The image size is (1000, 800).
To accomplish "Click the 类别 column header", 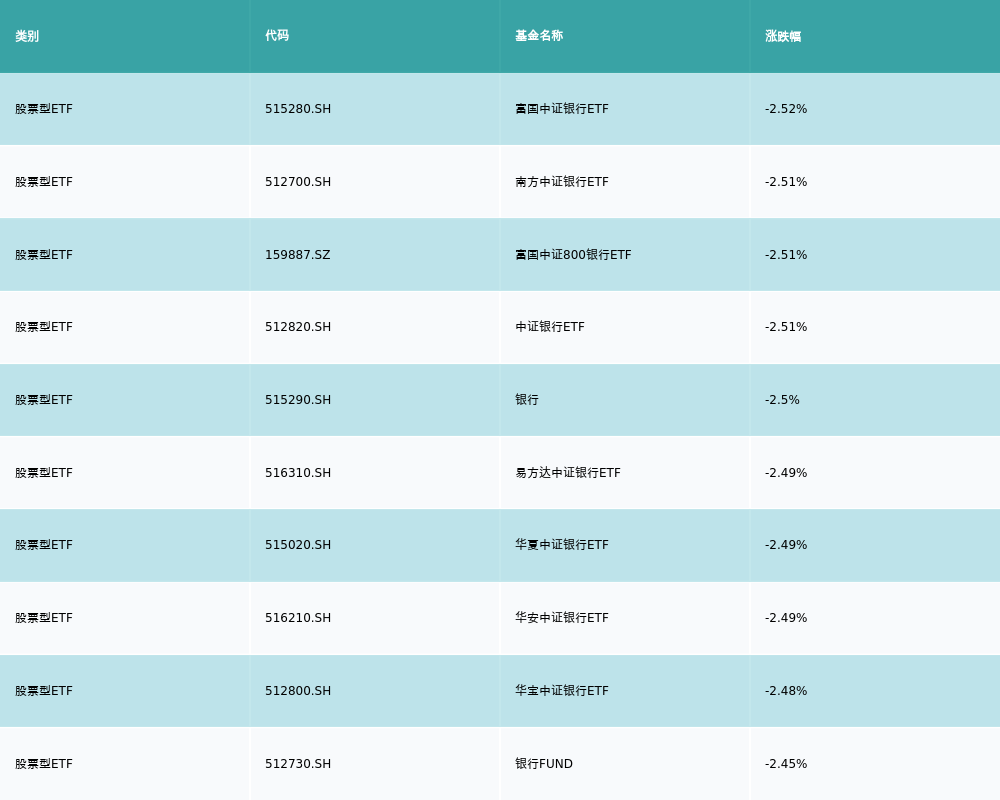I will click(27, 36).
